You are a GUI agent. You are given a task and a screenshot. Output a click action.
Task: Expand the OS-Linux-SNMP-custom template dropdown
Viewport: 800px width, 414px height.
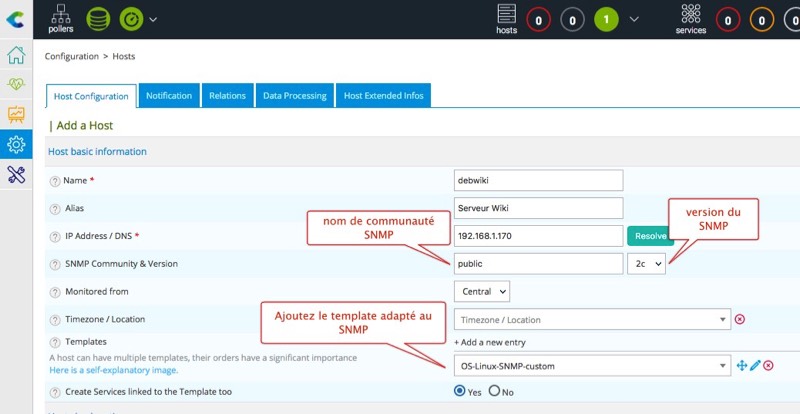721,366
